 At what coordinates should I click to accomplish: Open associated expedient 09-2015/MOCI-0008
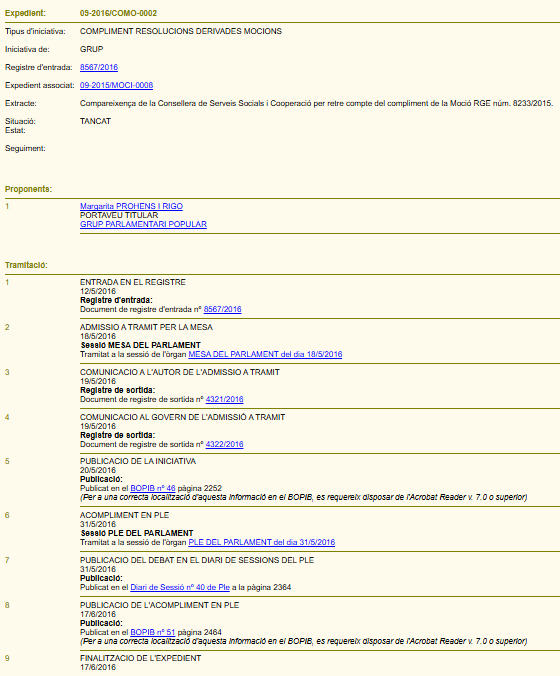[x=116, y=85]
